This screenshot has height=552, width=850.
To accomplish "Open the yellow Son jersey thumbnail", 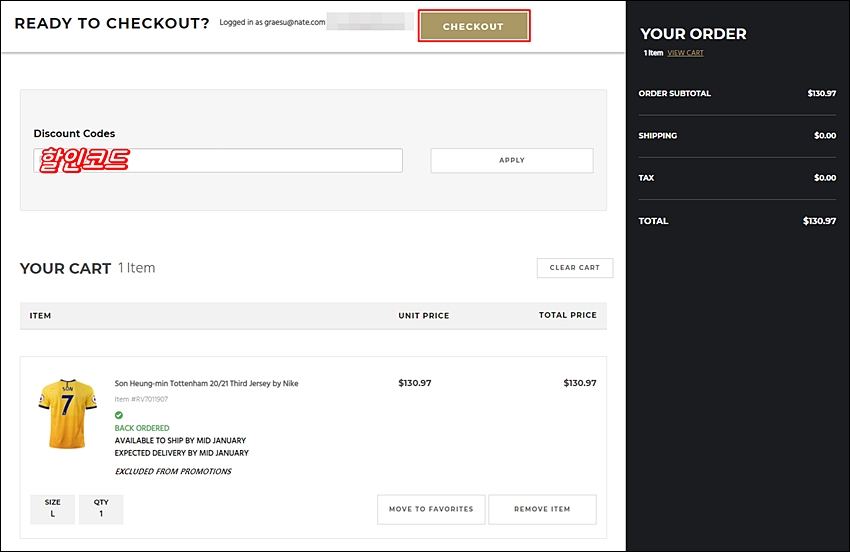I will 68,414.
